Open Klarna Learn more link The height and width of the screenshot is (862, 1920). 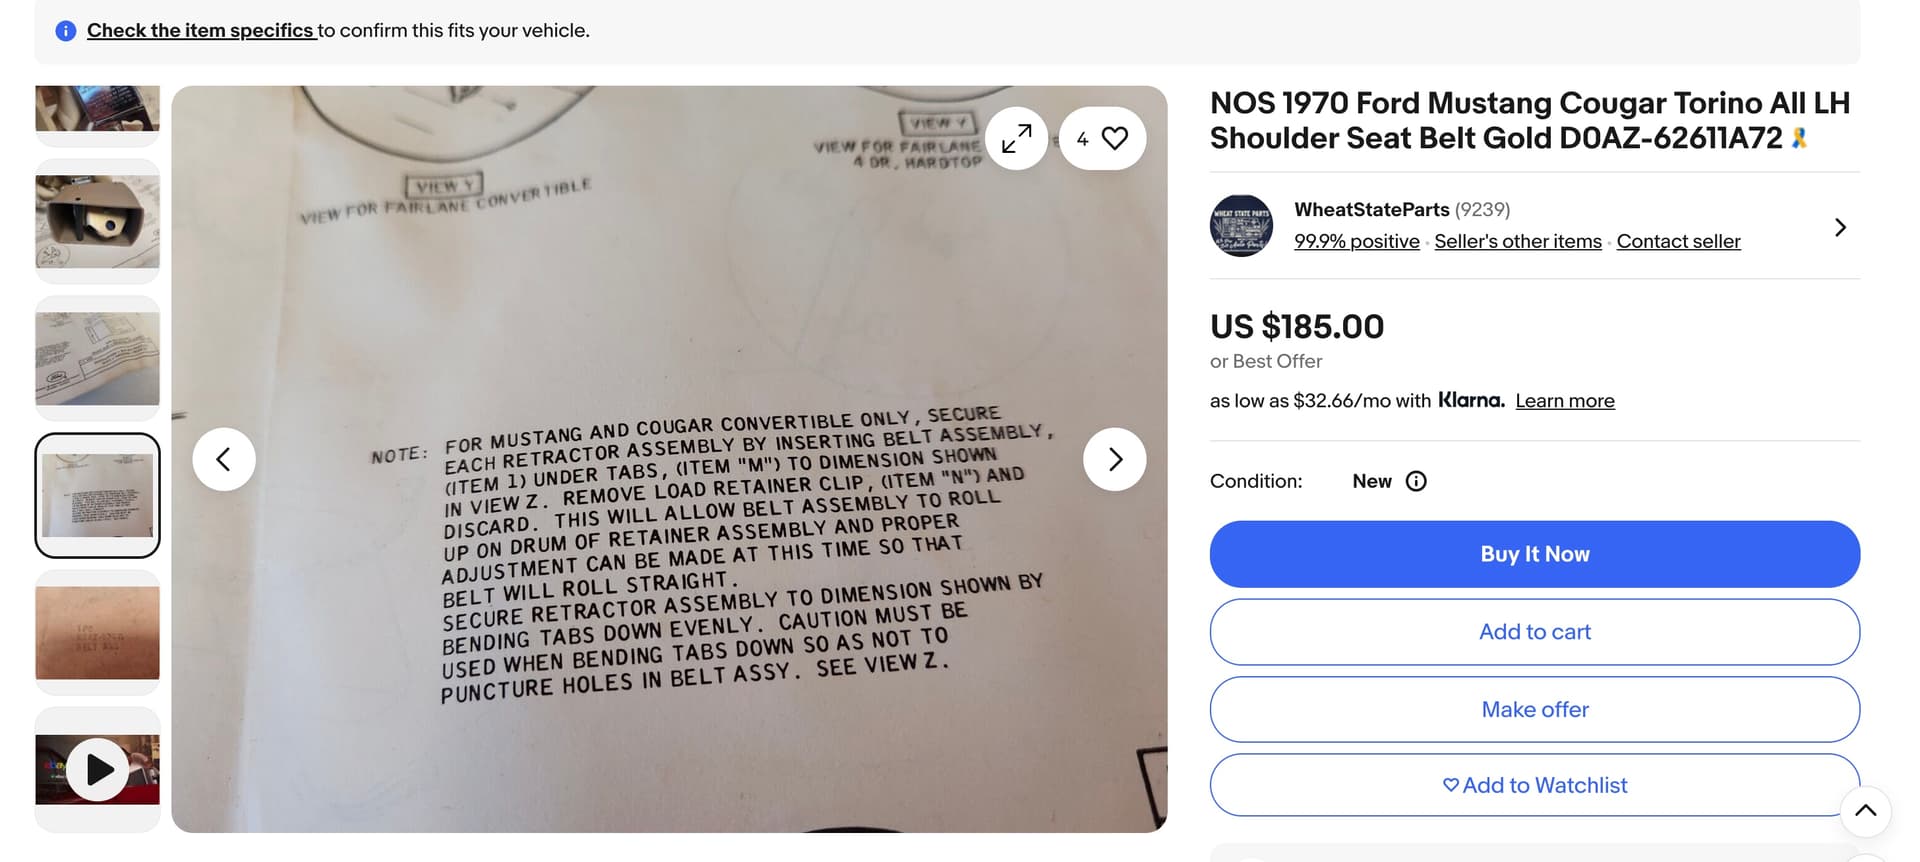tap(1565, 401)
